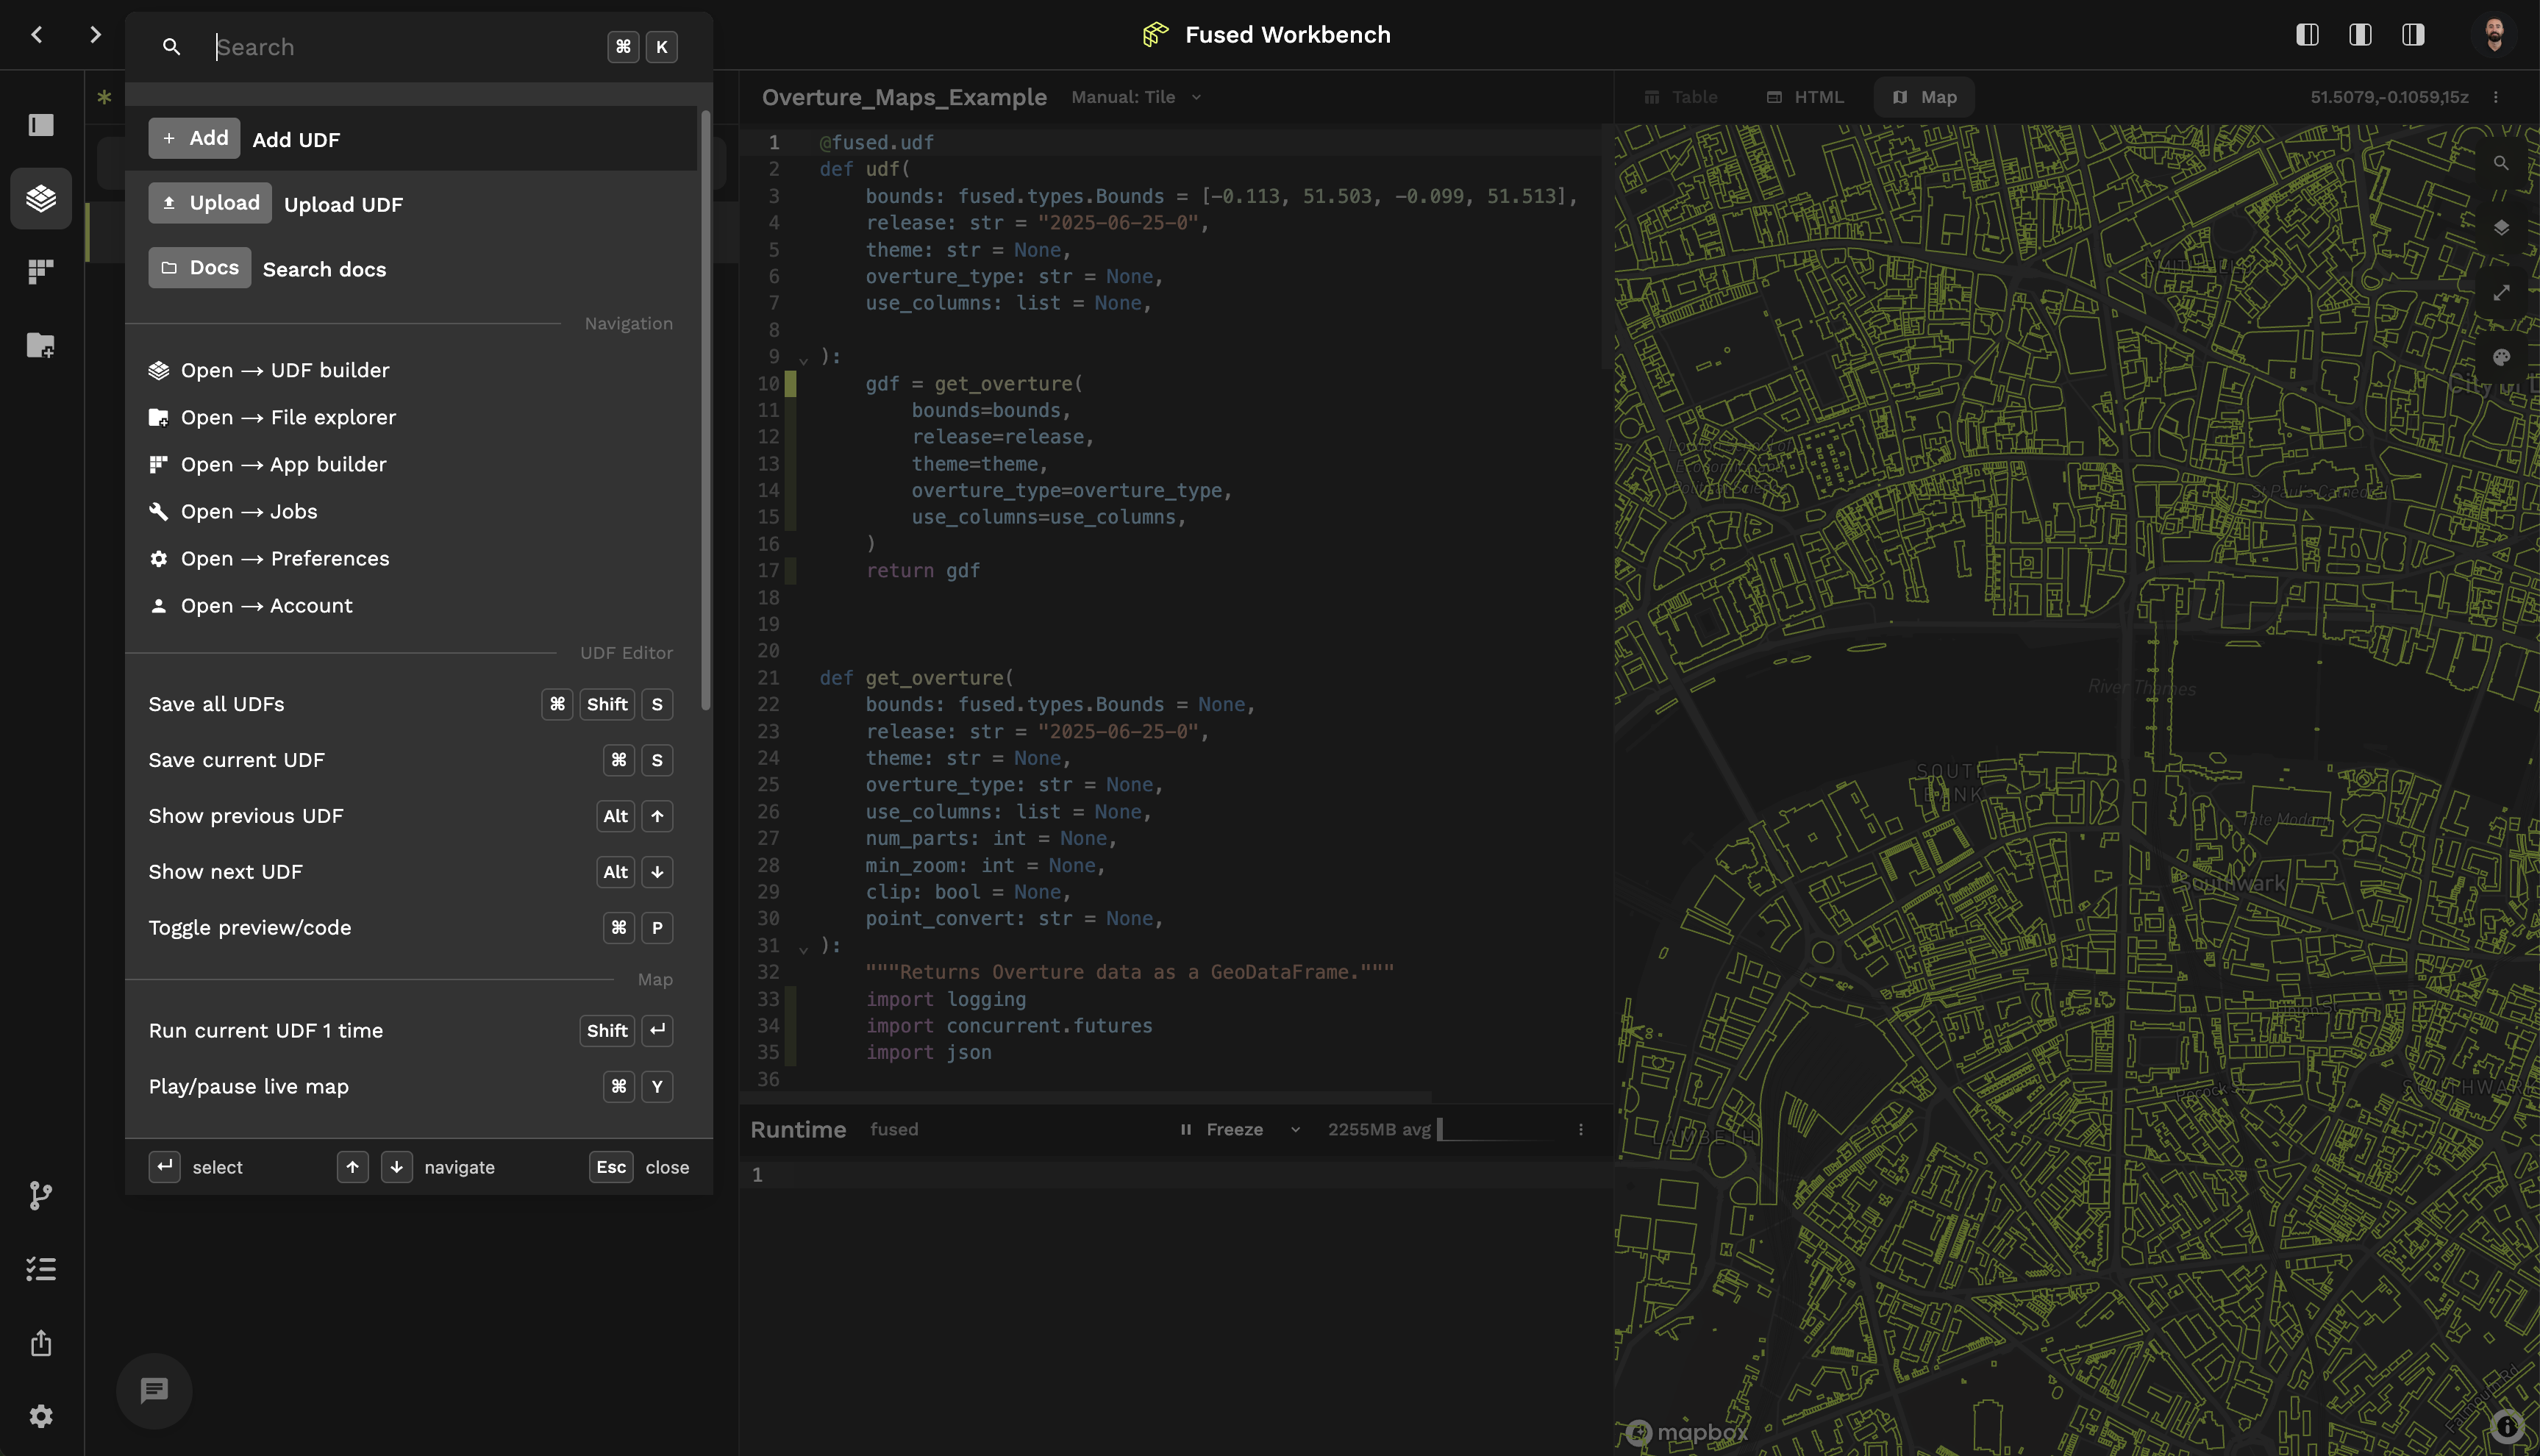Click the user avatar at top right
This screenshot has width=2540, height=1456.
[2494, 34]
